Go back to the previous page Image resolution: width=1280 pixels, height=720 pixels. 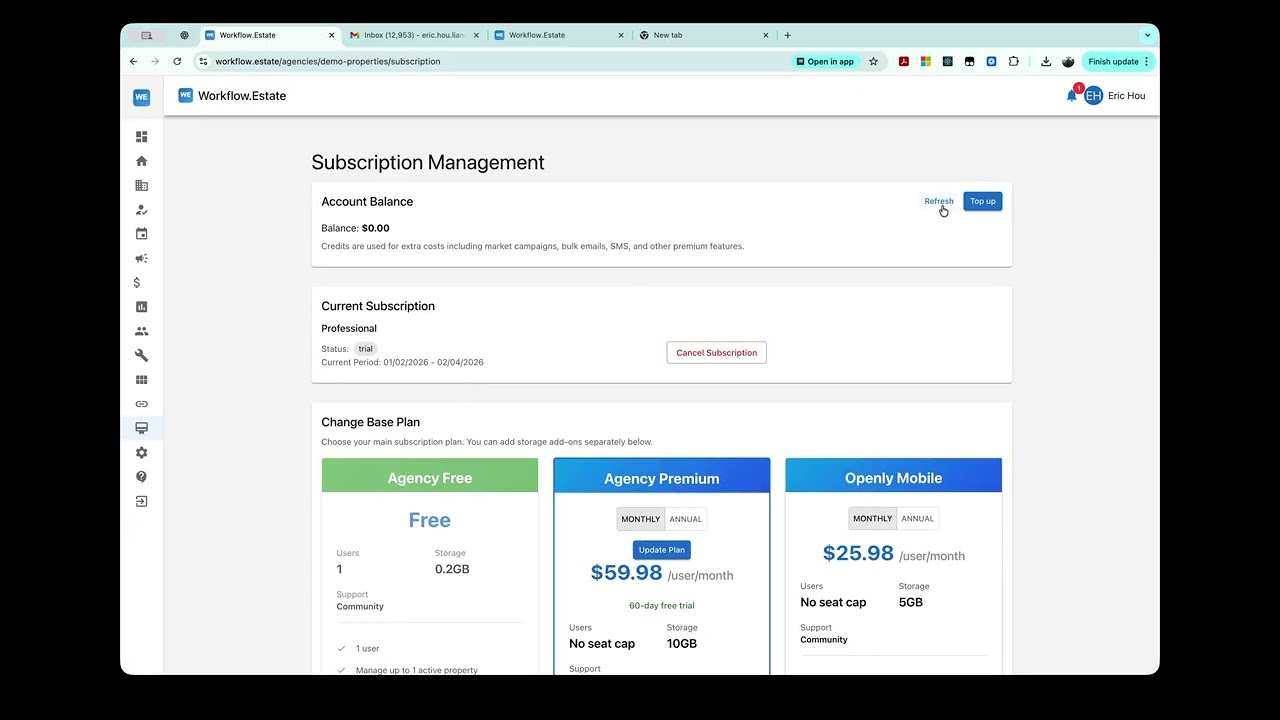(x=133, y=61)
